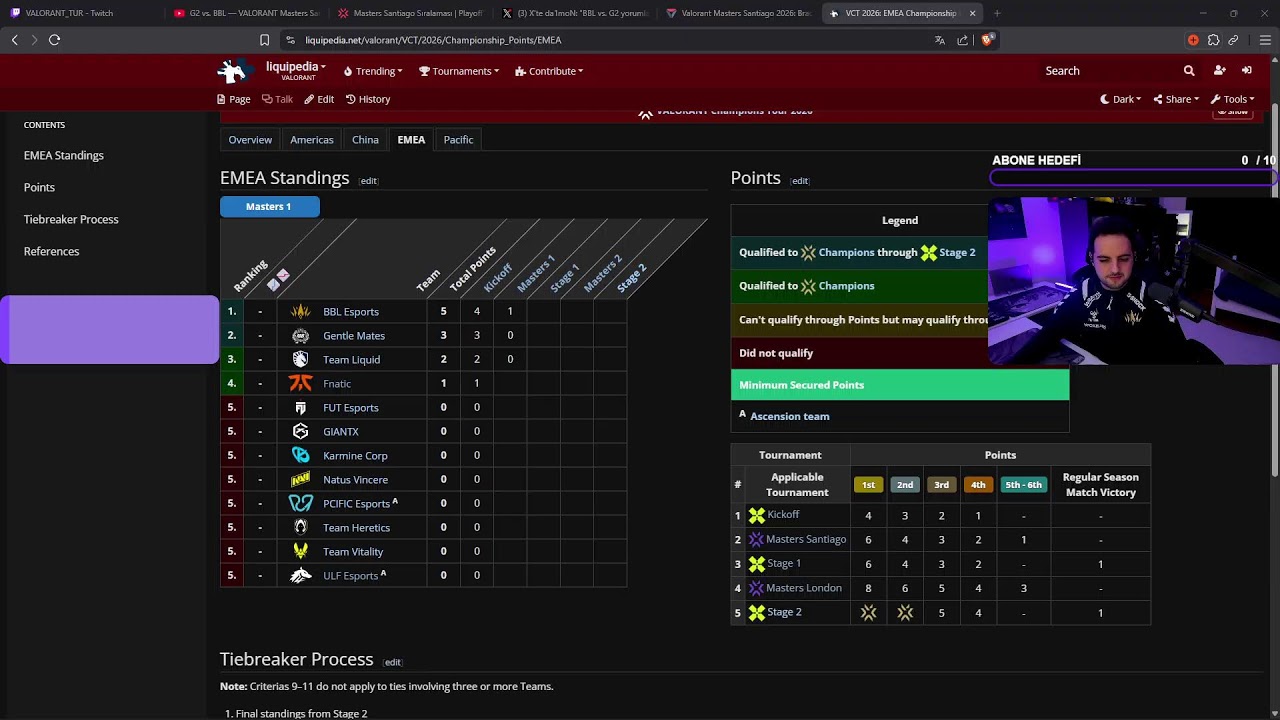This screenshot has width=1280, height=720.
Task: Open the Tournaments dropdown menu
Action: click(x=459, y=71)
